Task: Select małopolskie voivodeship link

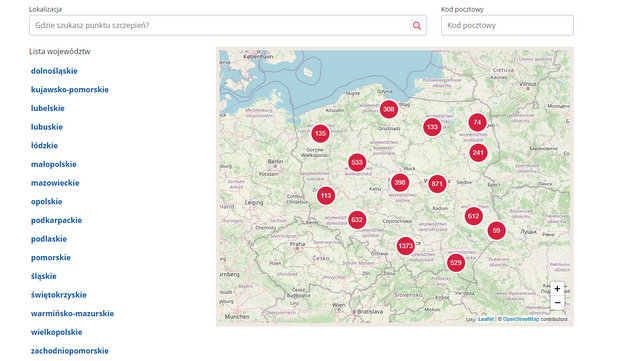Action: coord(54,164)
